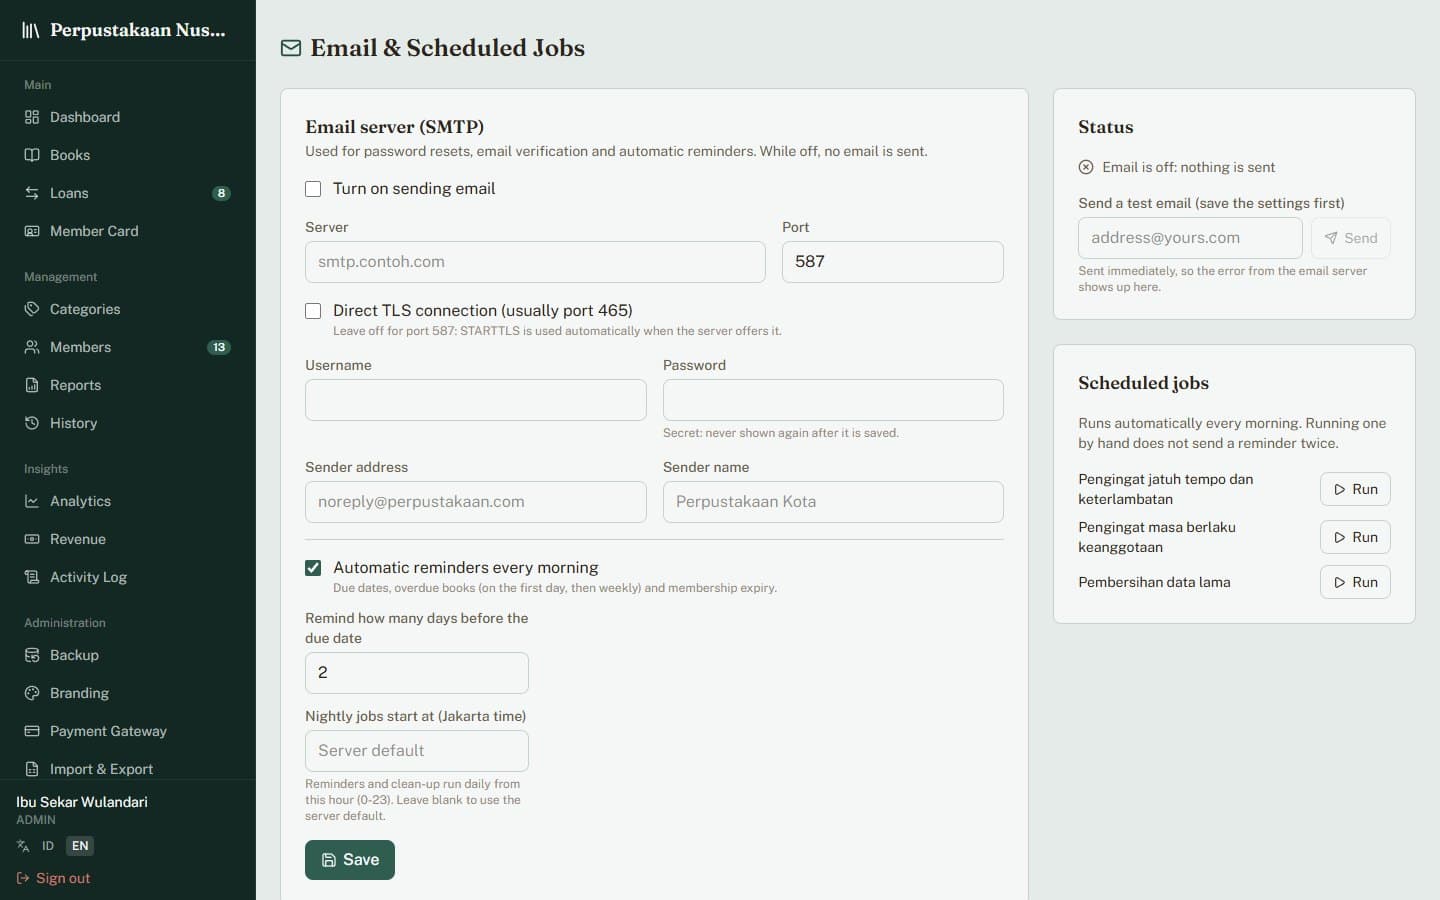This screenshot has width=1440, height=900.
Task: Click the Analytics chart icon
Action: point(32,501)
